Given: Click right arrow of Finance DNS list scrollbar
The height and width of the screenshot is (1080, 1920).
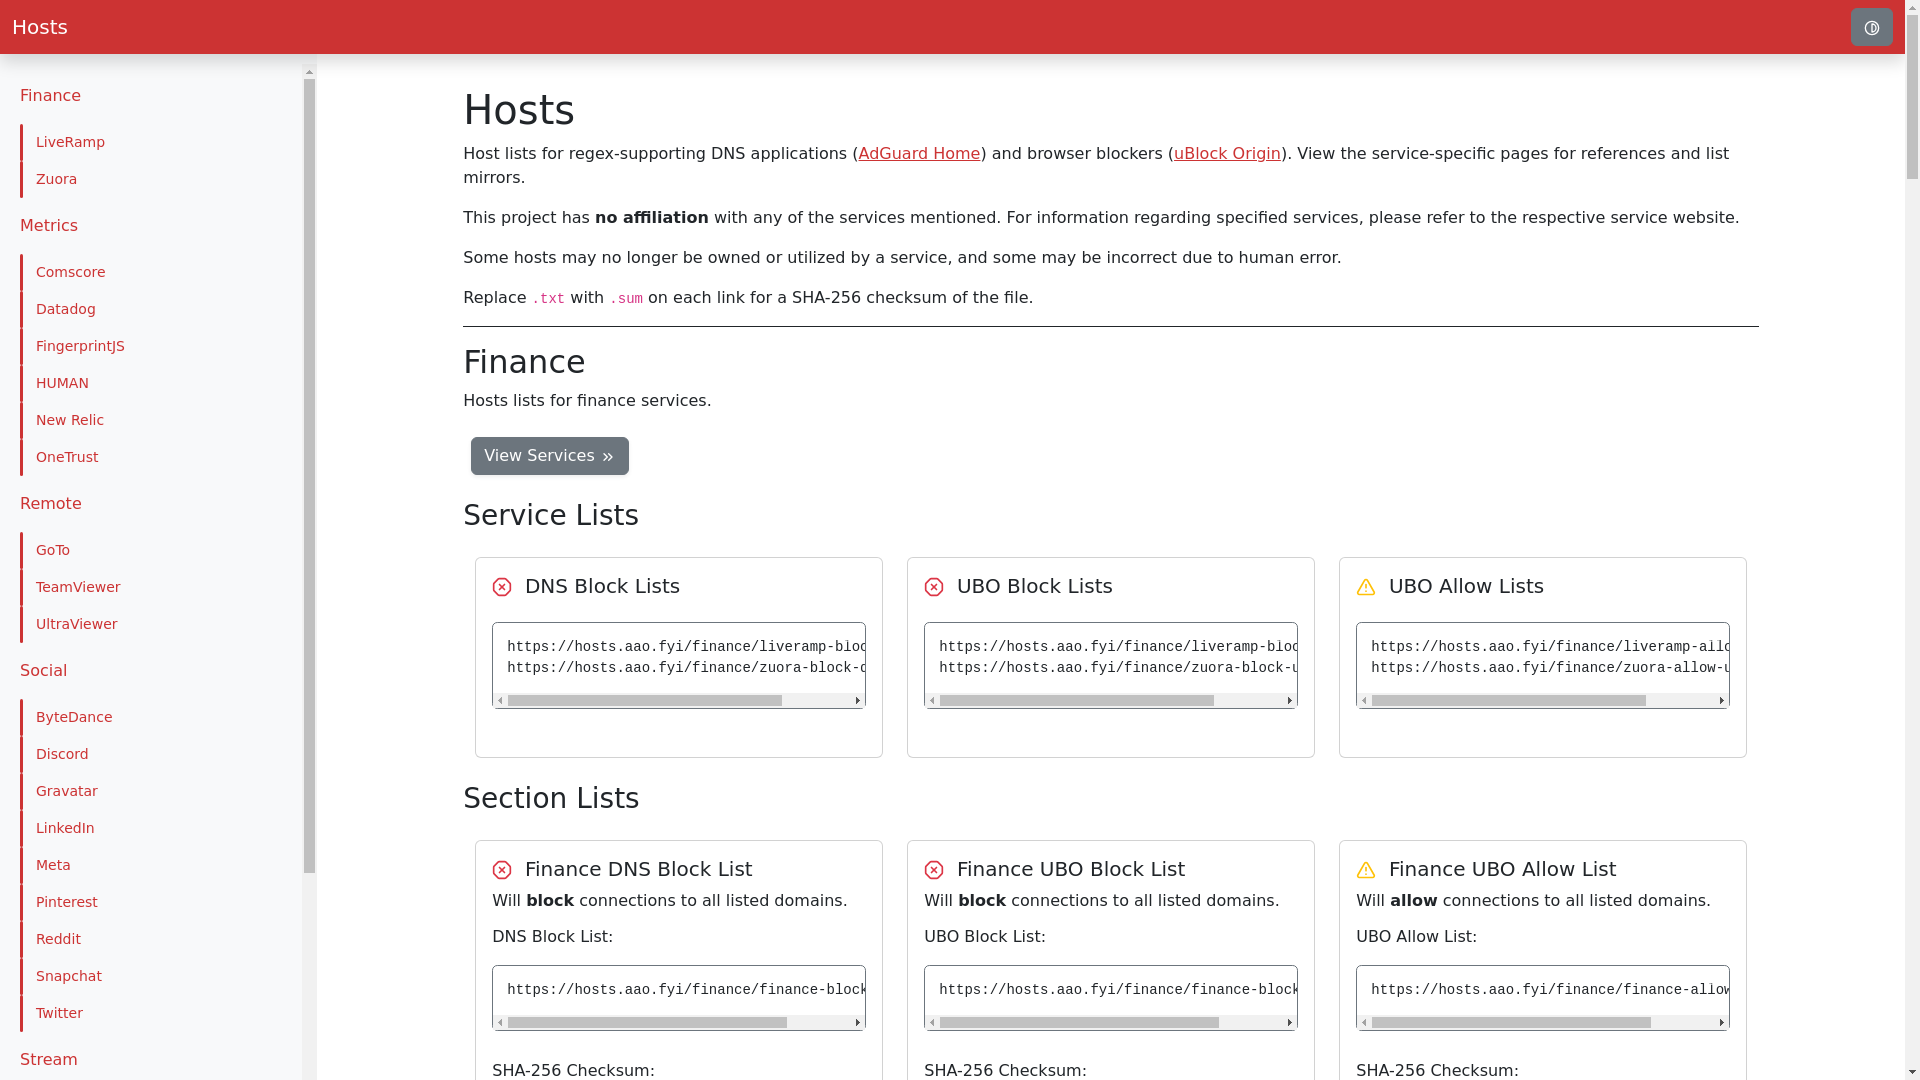Looking at the screenshot, I should (858, 1023).
